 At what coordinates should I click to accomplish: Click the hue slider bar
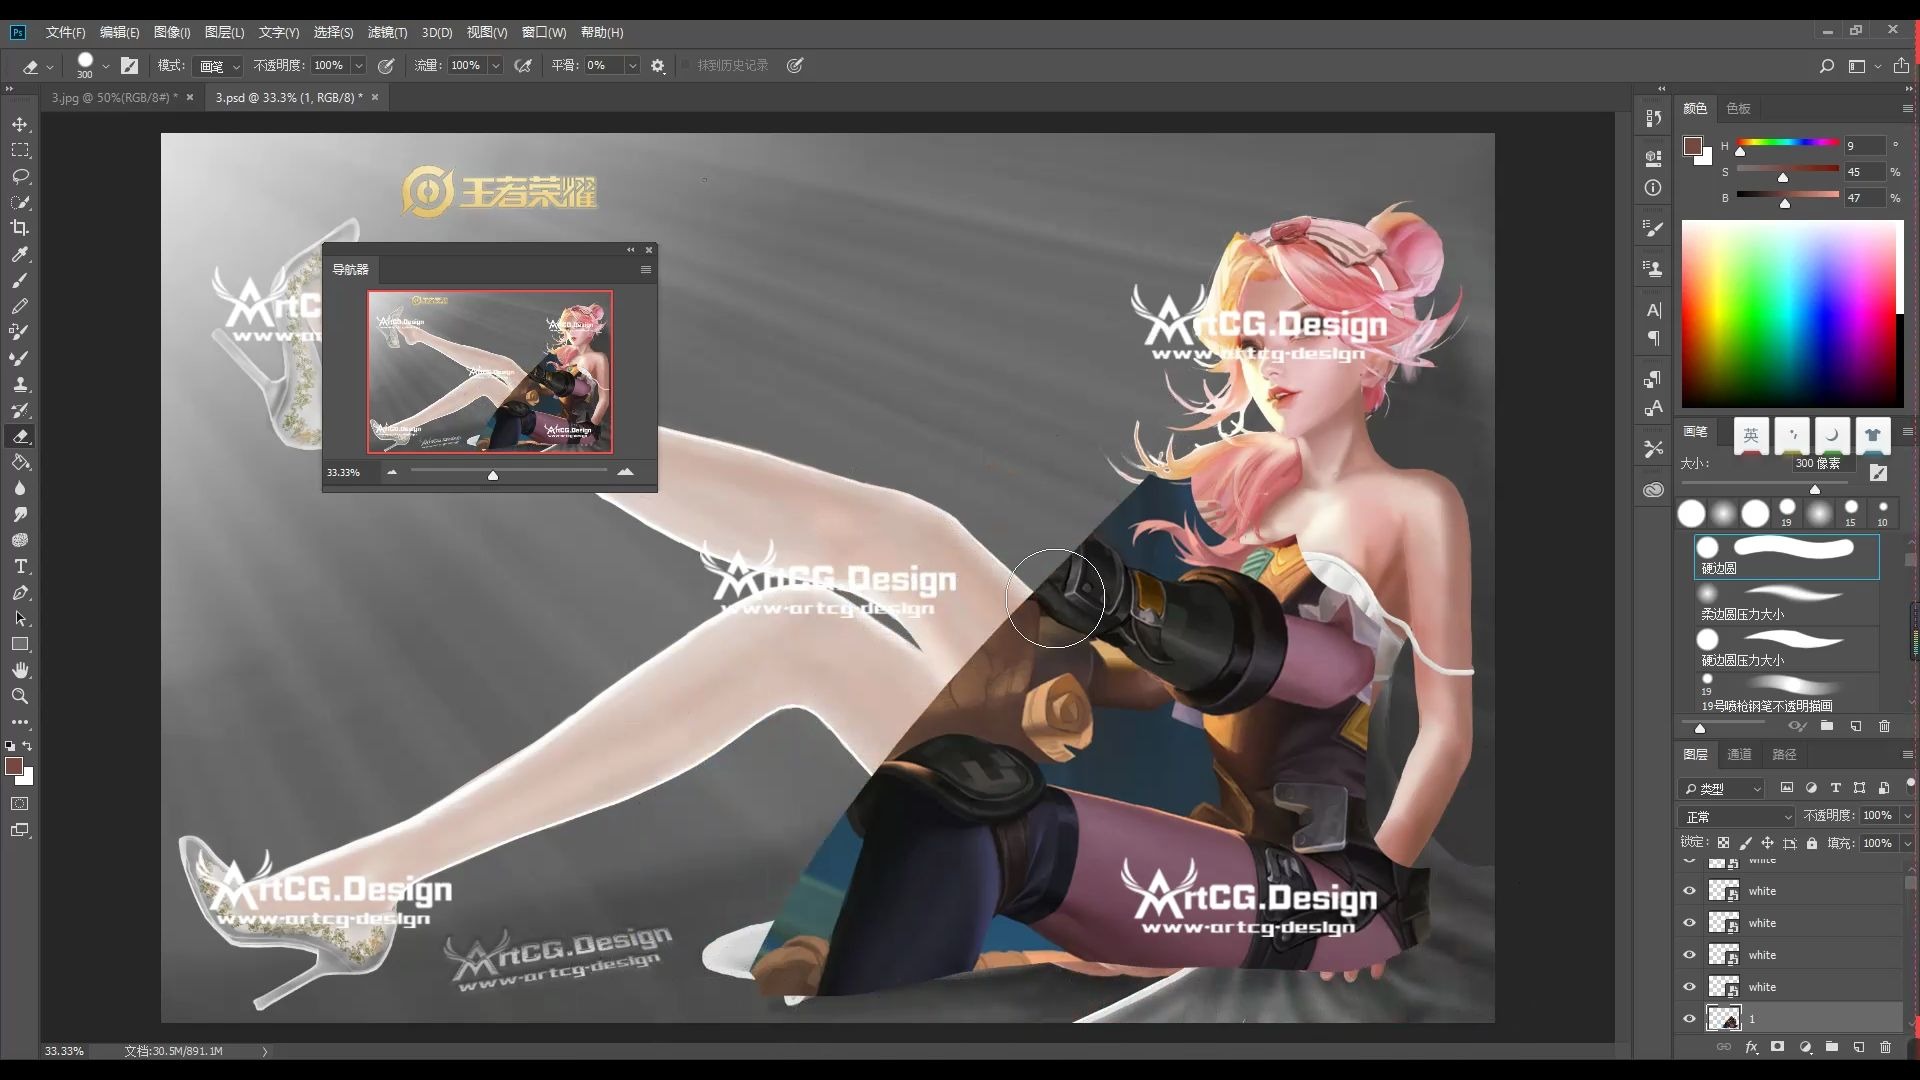click(1787, 143)
